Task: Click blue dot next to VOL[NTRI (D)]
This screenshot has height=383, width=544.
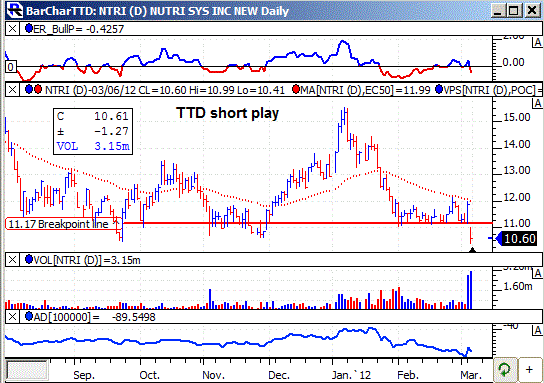Action: (29, 259)
